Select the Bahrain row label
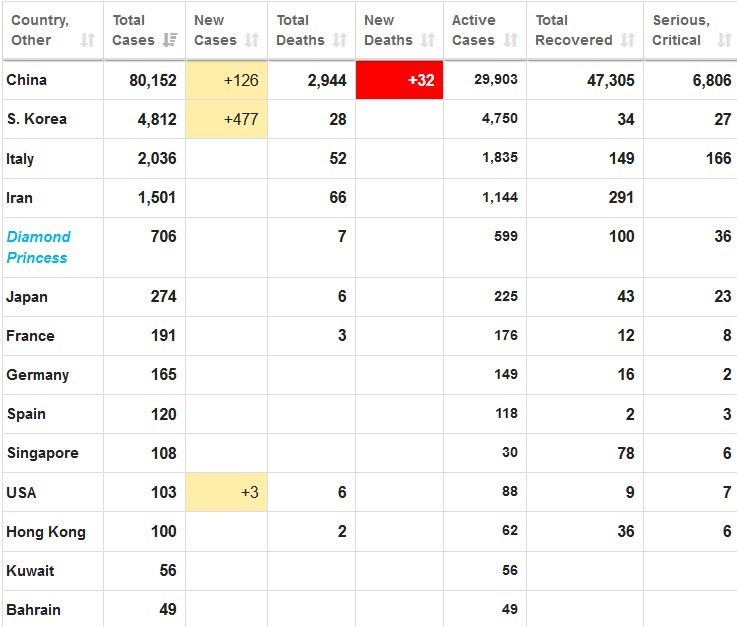Image resolution: width=737 pixels, height=627 pixels. (x=33, y=609)
